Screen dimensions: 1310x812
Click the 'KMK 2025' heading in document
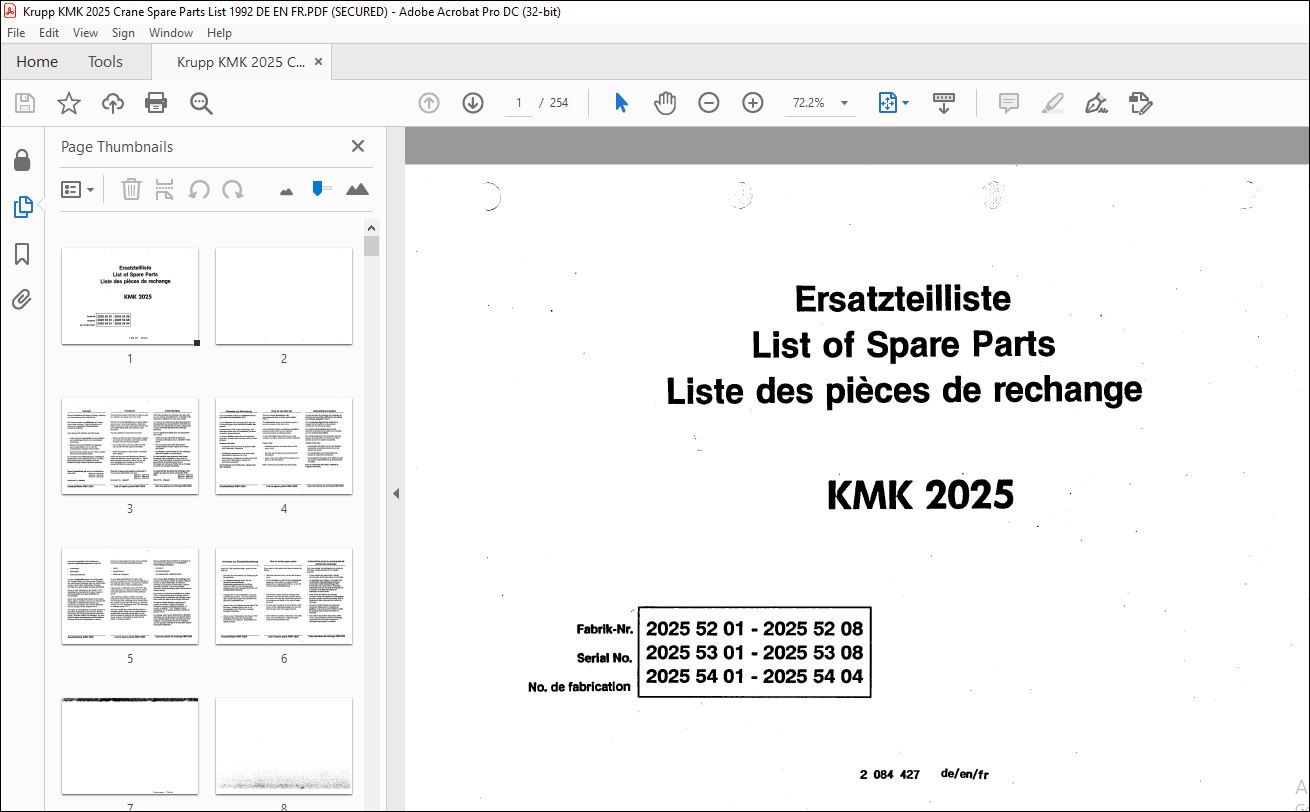pyautogui.click(x=920, y=495)
